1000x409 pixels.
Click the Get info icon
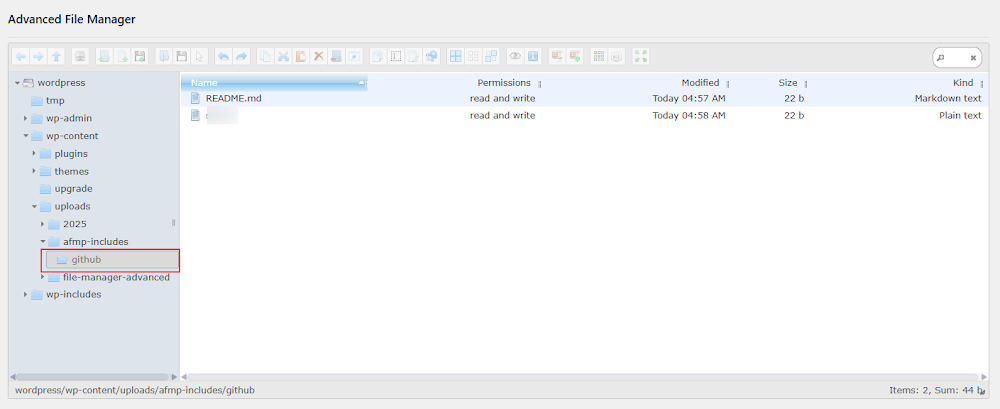pos(533,57)
